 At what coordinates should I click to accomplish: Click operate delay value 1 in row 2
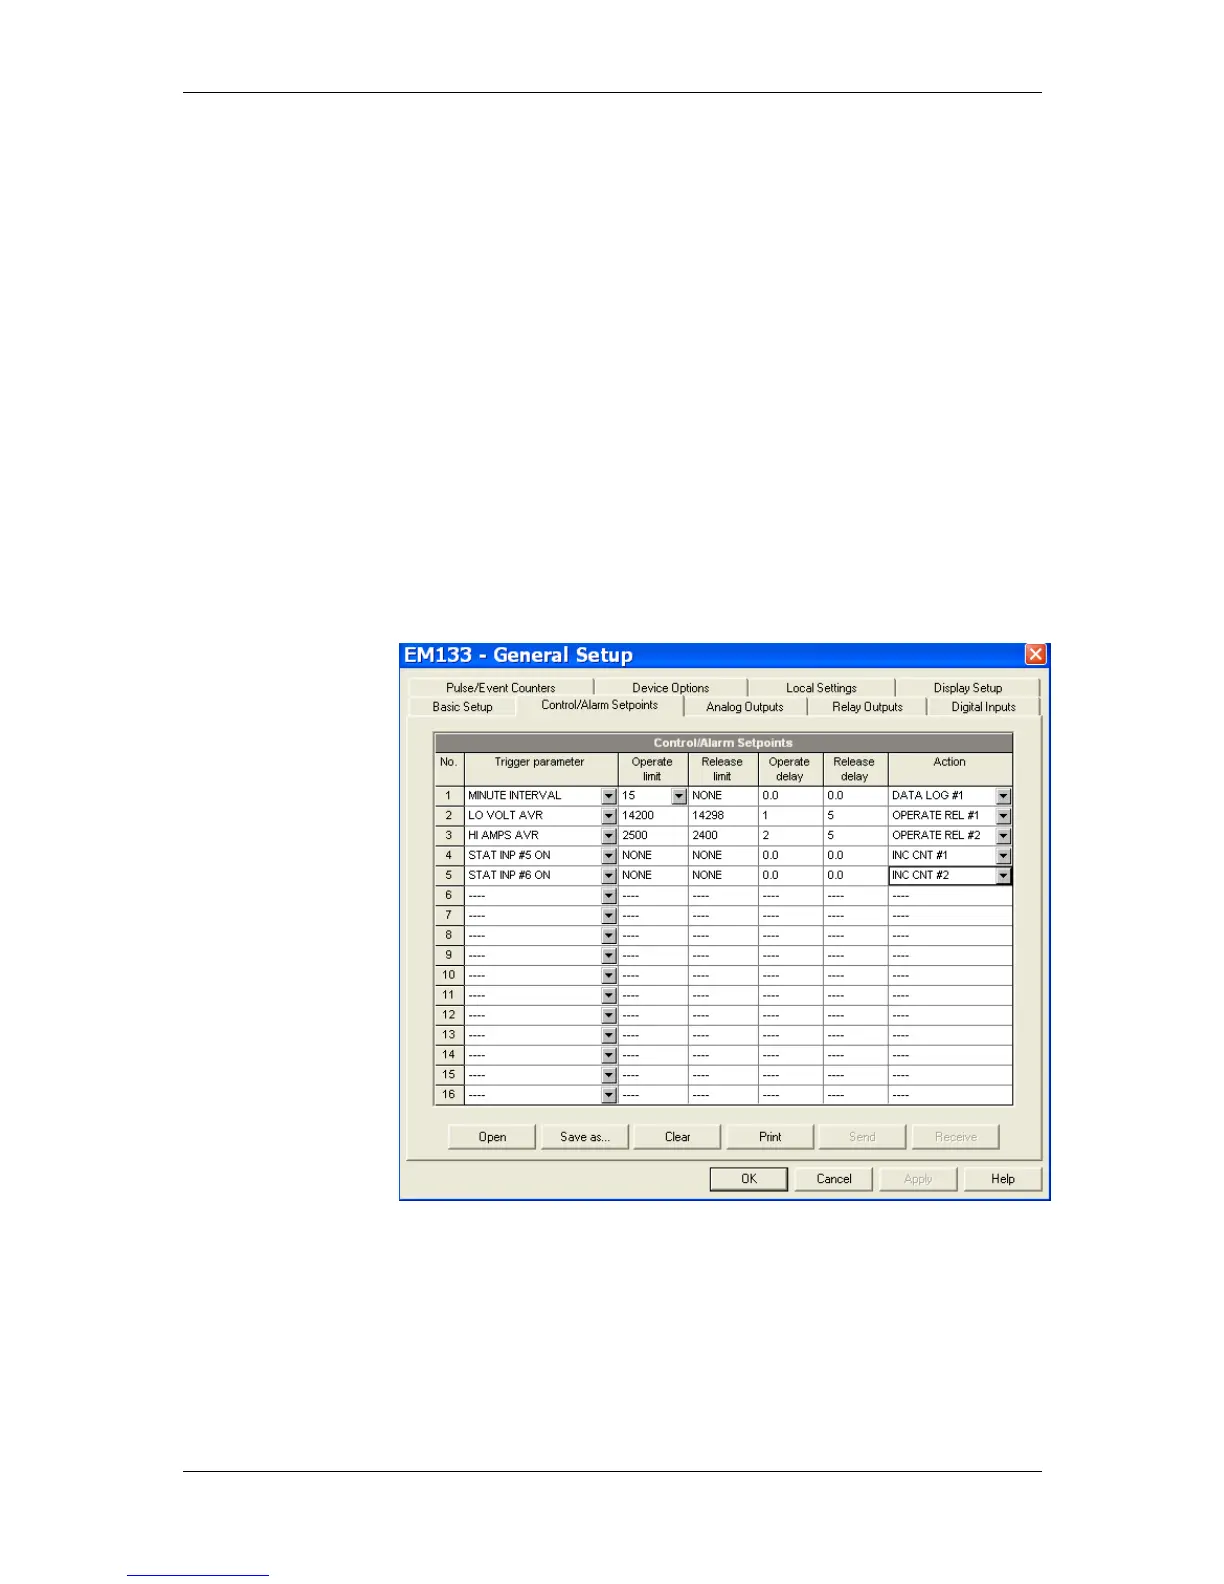coord(790,816)
